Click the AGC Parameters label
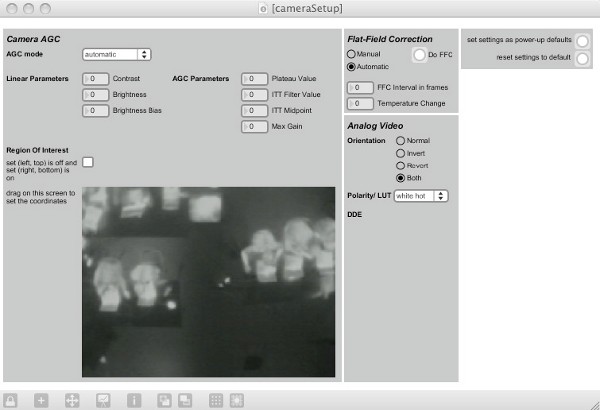 201,78
